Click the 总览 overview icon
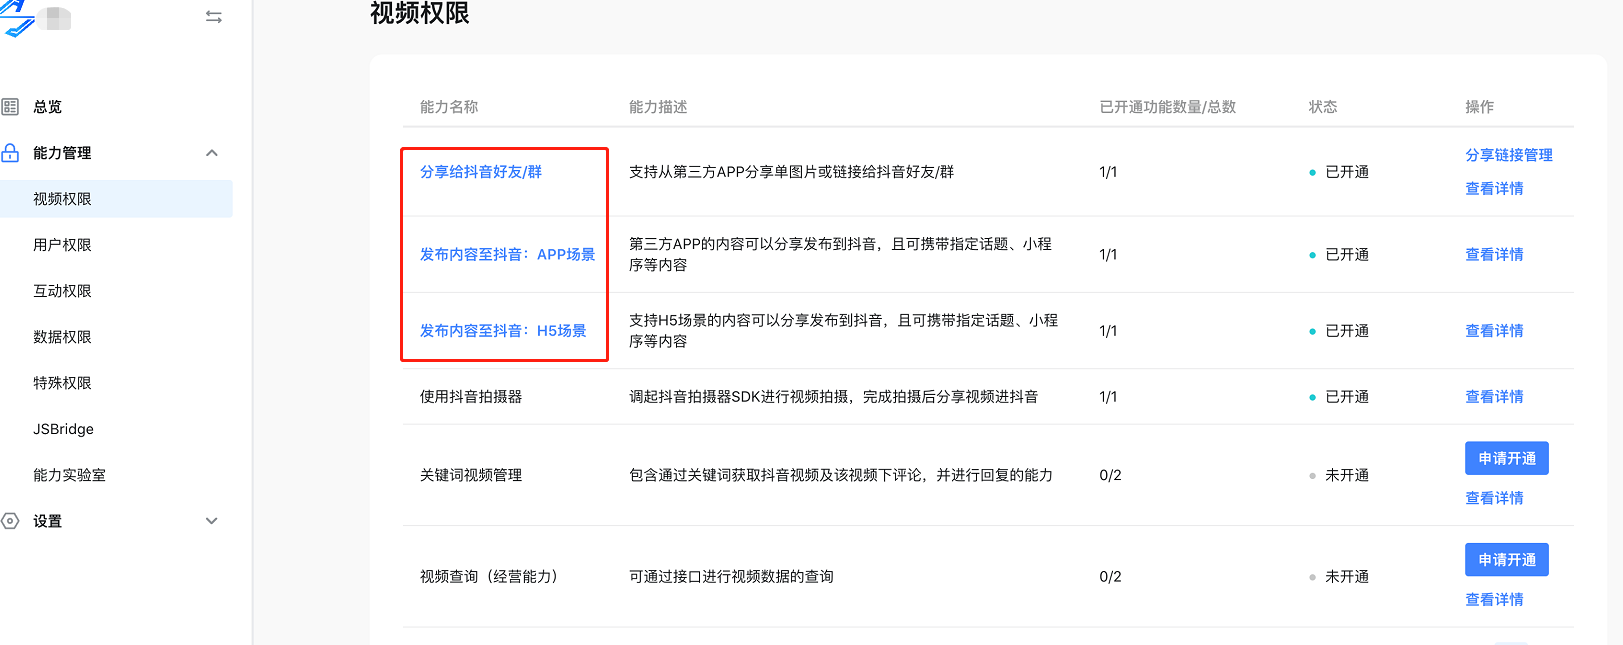 (x=10, y=107)
